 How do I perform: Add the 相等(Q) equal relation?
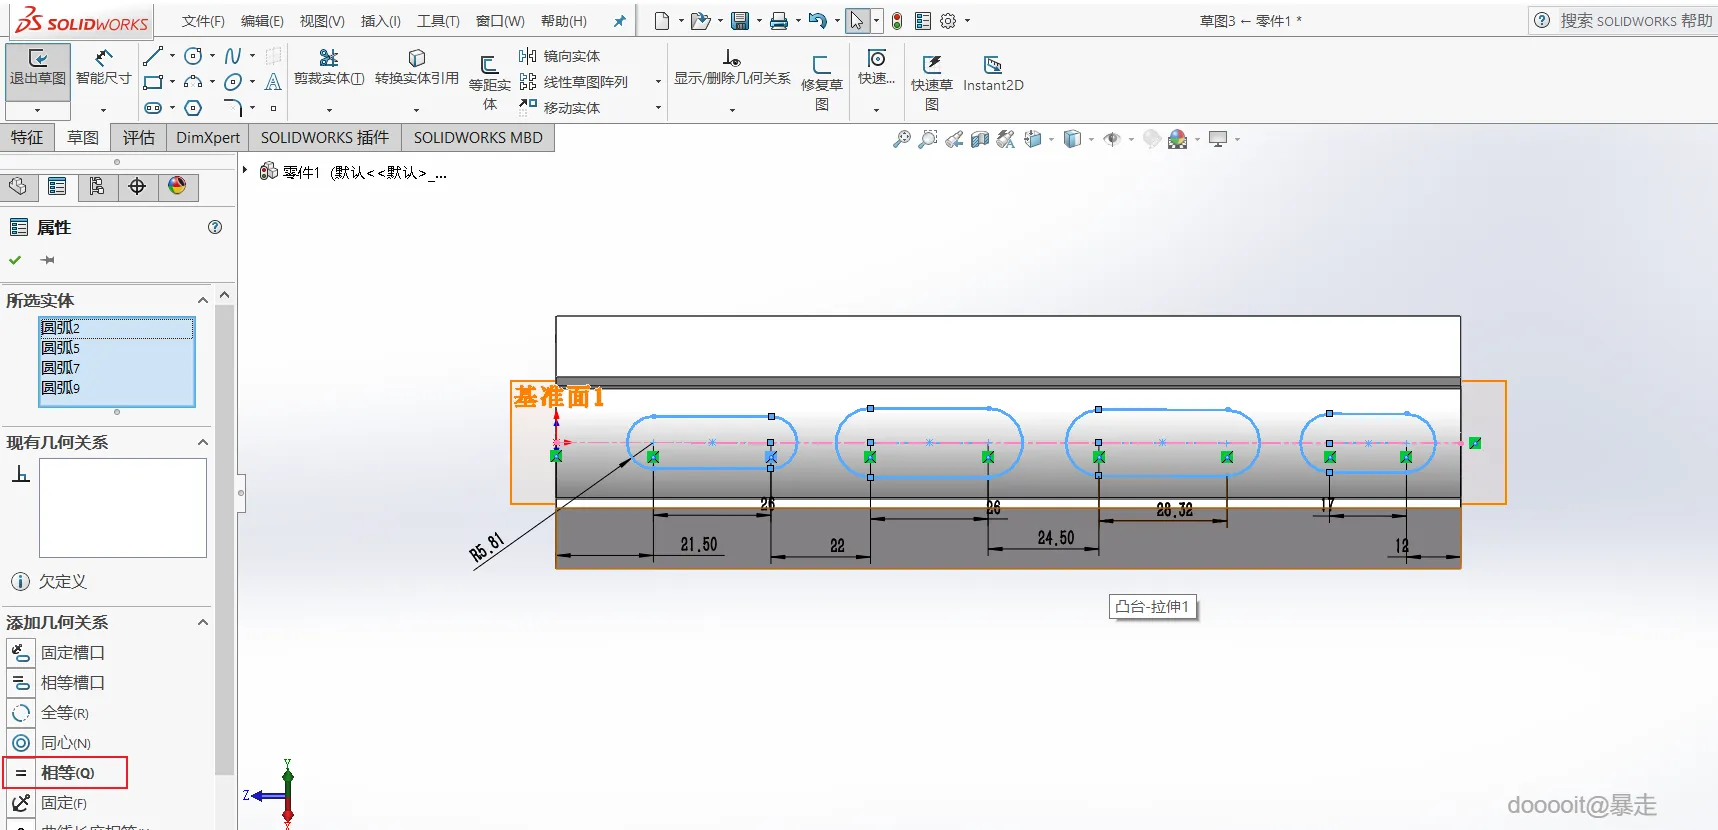66,773
